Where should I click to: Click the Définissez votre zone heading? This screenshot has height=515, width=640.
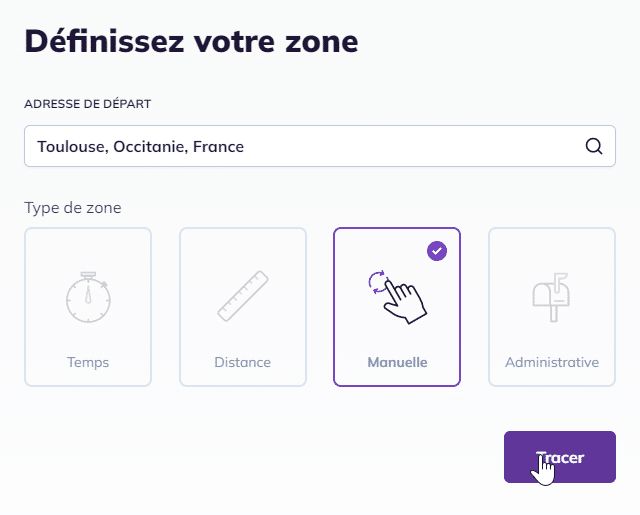click(x=191, y=41)
